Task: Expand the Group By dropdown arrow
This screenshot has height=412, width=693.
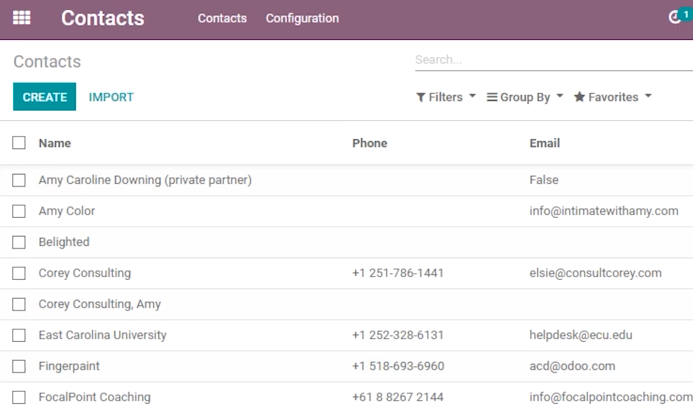Action: tap(560, 96)
